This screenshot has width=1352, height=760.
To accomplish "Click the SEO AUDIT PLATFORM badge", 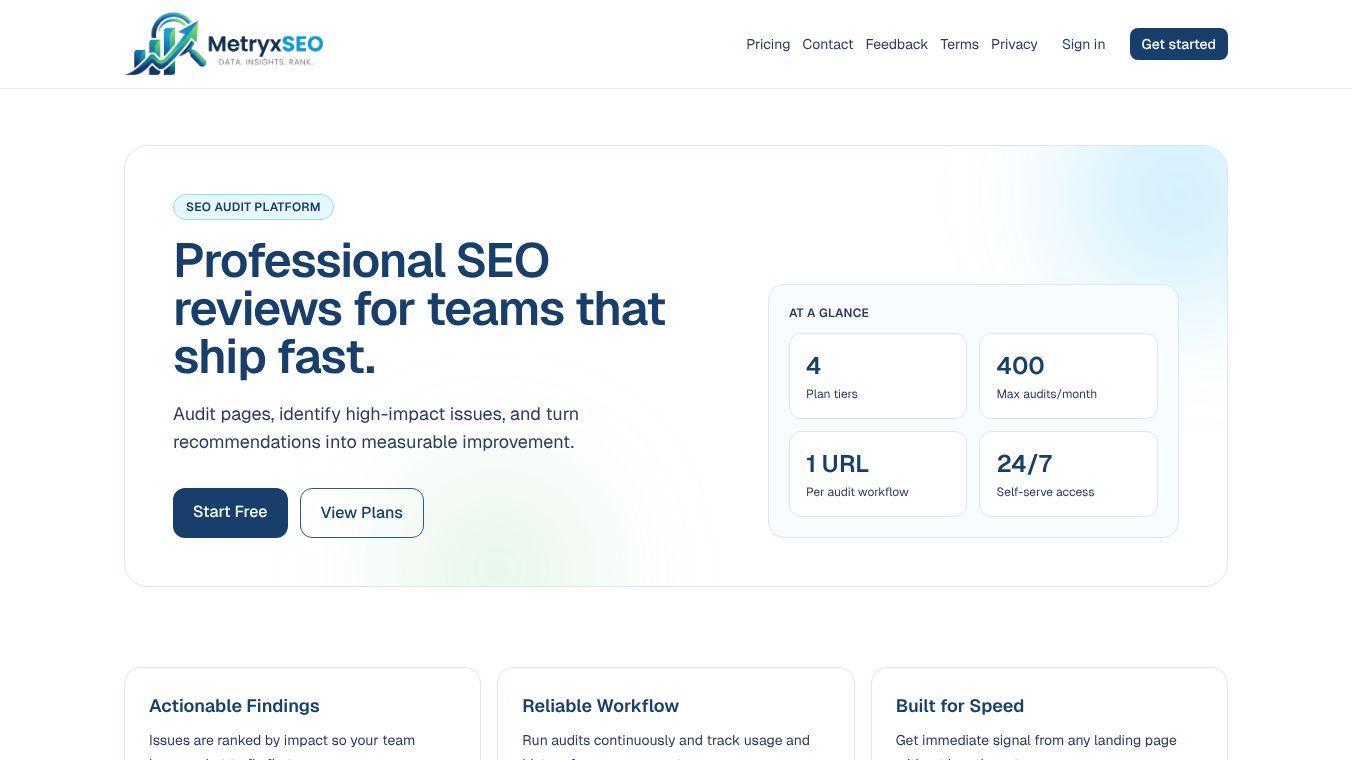I will coord(253,207).
